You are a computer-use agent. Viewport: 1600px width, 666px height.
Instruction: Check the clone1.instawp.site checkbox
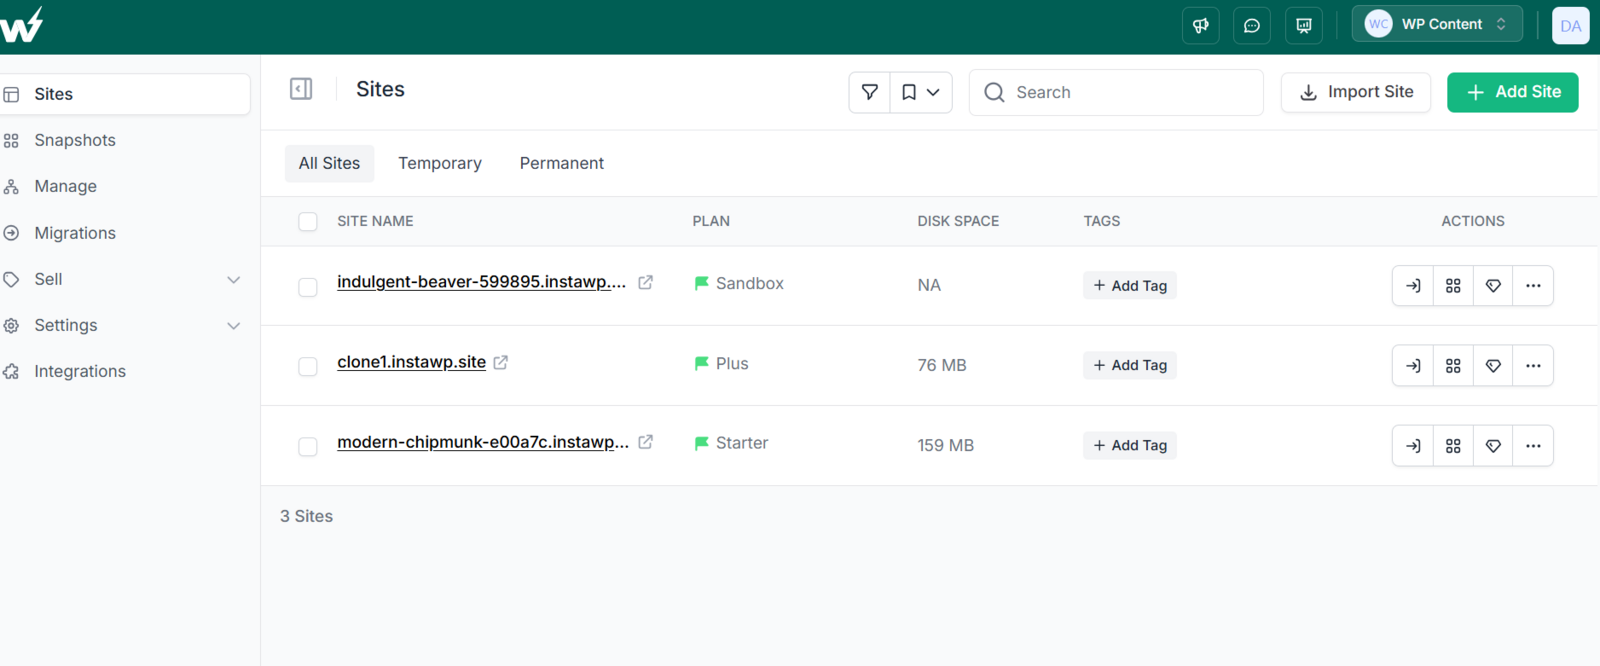(x=308, y=367)
